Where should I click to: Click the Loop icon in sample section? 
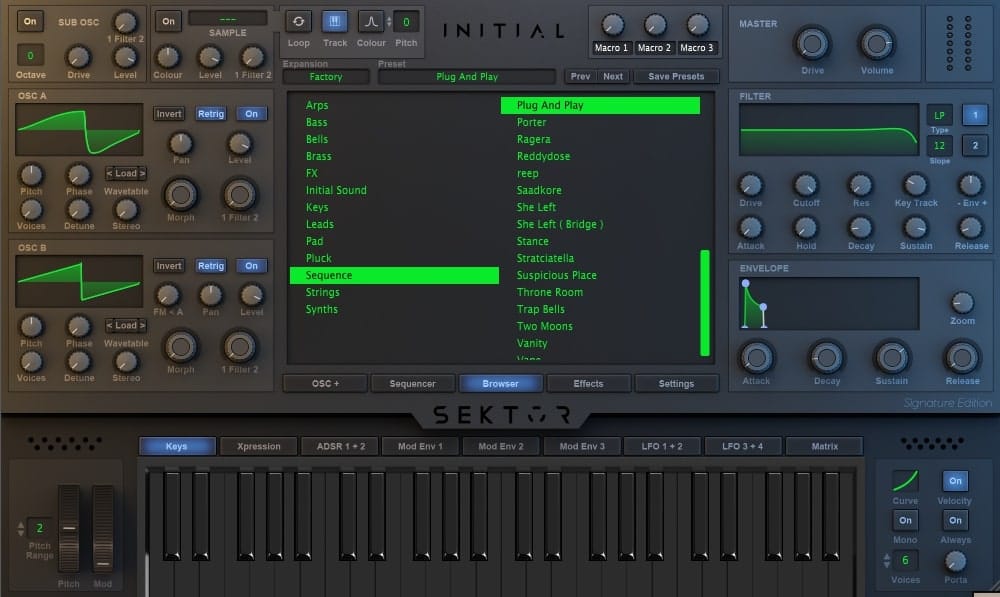click(298, 22)
